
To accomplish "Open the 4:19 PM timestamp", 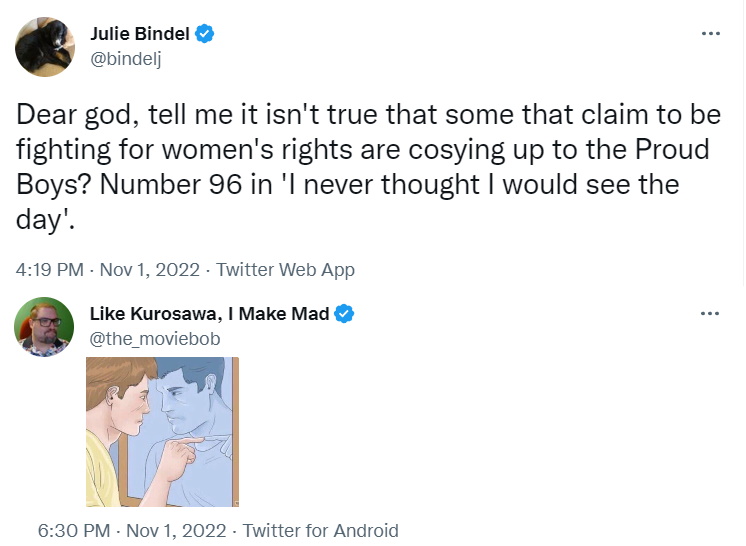I will click(x=50, y=270).
